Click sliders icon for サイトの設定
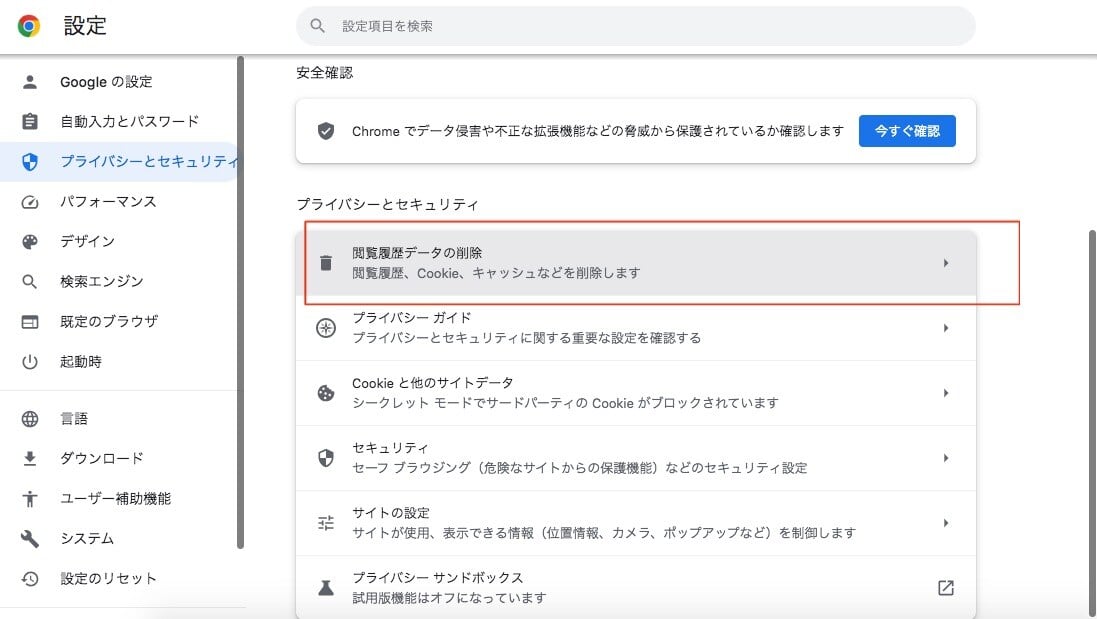 point(325,523)
